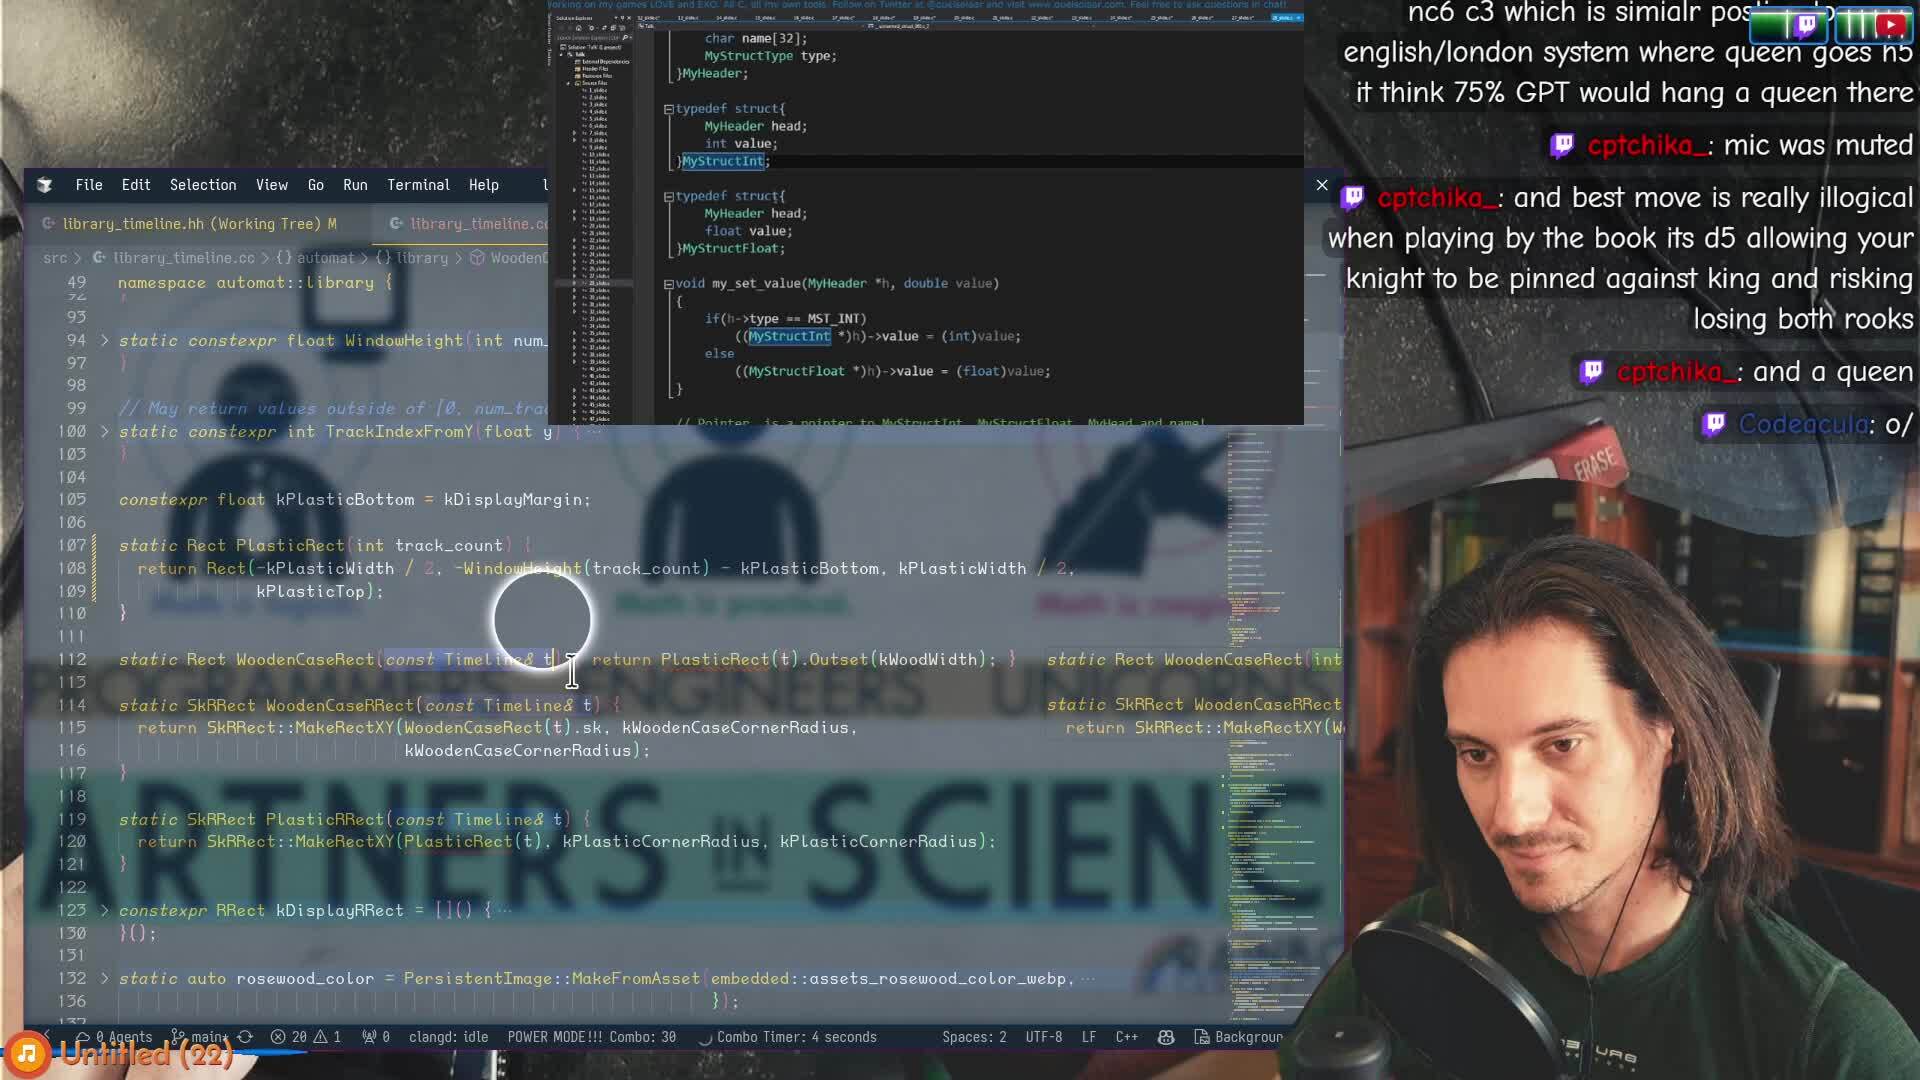The width and height of the screenshot is (1920, 1080).
Task: Change indentation via Spaces: 2
Action: (974, 1037)
